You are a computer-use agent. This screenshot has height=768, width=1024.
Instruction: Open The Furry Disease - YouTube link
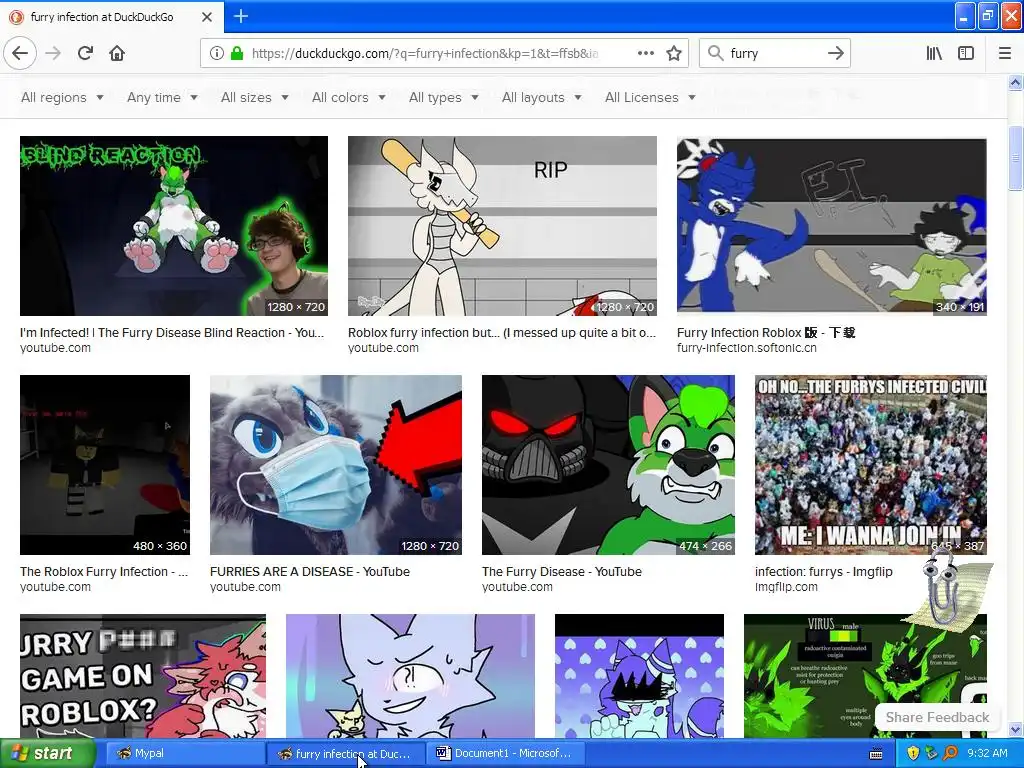pyautogui.click(x=562, y=571)
